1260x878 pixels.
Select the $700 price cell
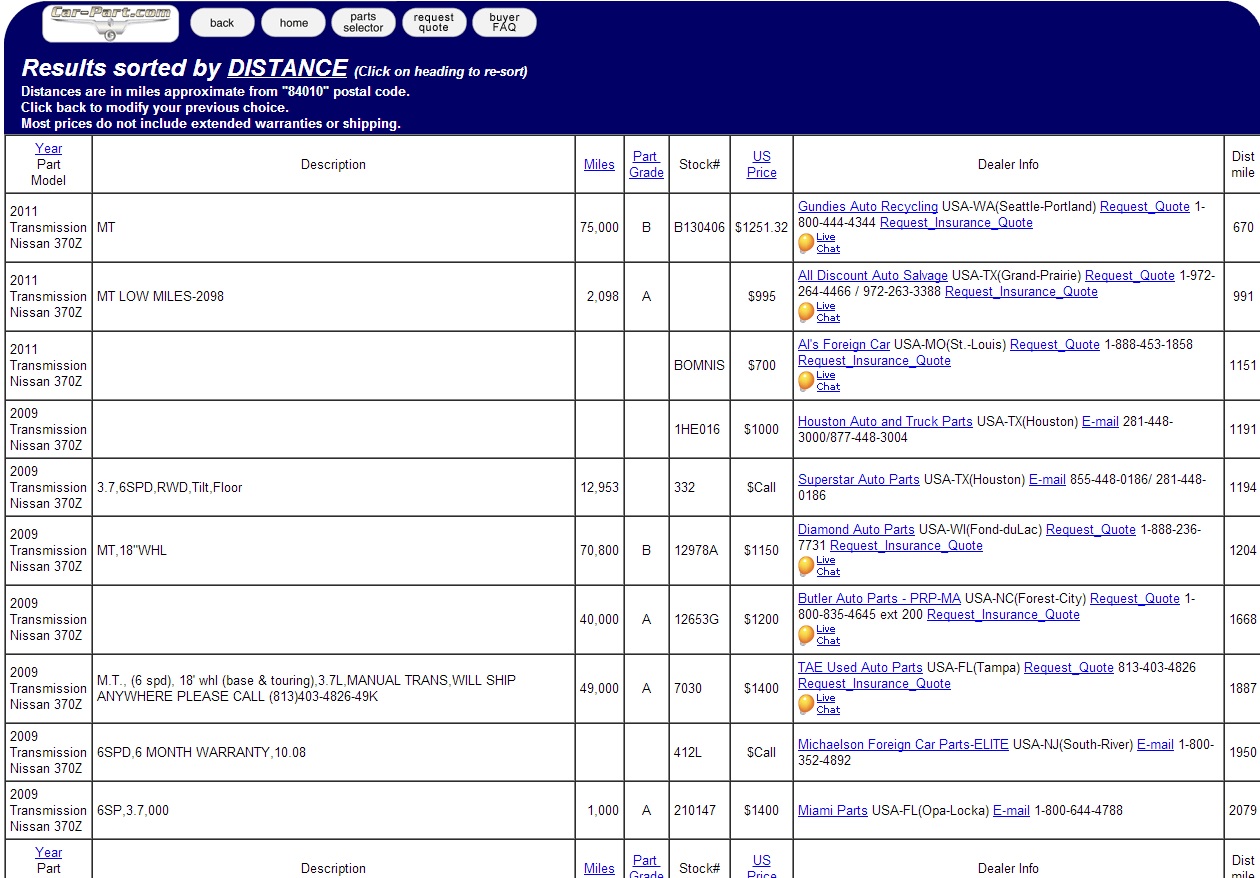[761, 366]
